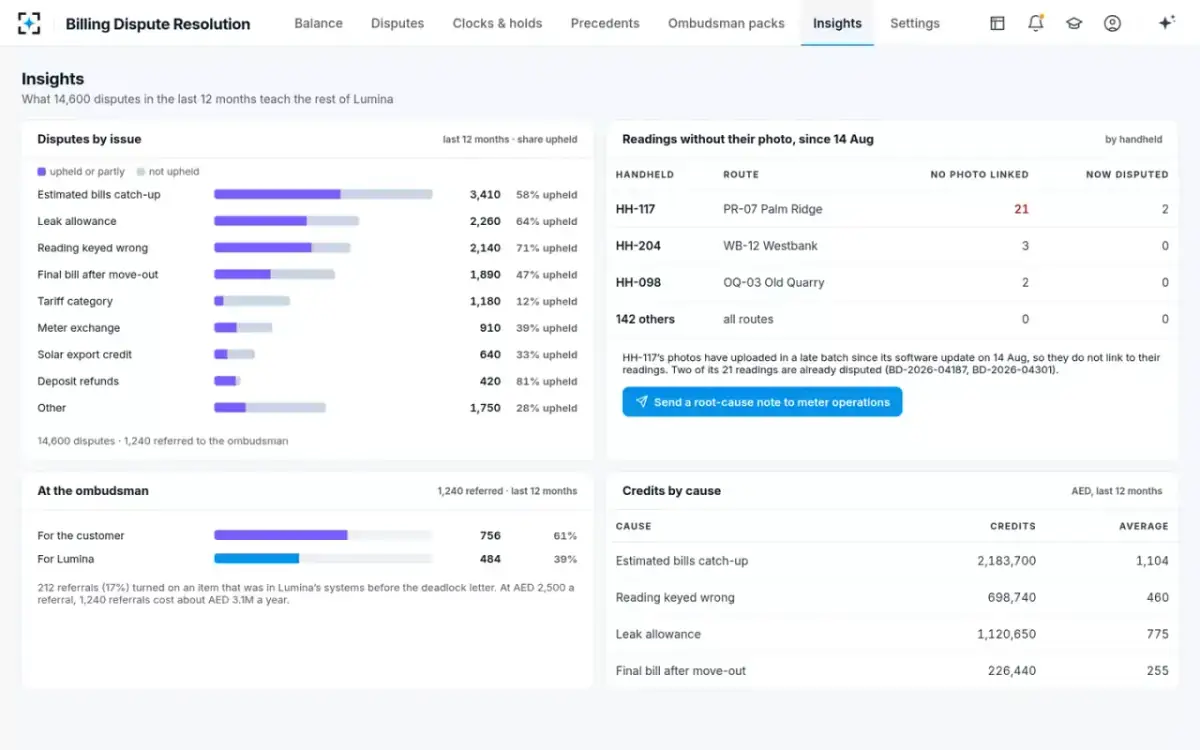The width and height of the screenshot is (1200, 750).
Task: Click the NOW DISPUTED column header
Action: tap(1127, 174)
